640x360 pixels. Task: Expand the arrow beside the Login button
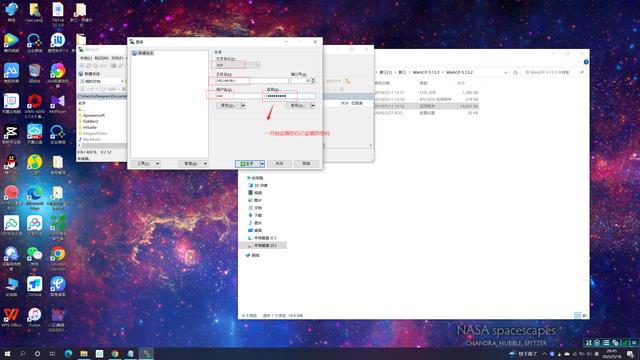click(262, 164)
